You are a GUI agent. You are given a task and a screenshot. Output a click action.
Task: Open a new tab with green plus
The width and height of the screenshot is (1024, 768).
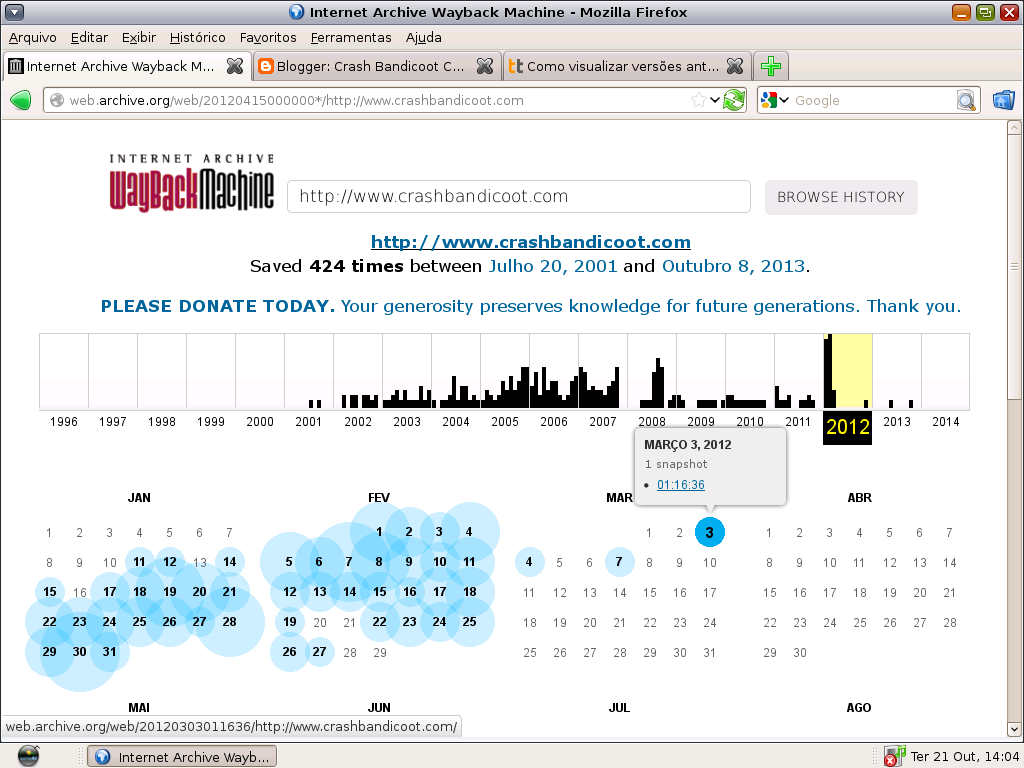tap(771, 66)
